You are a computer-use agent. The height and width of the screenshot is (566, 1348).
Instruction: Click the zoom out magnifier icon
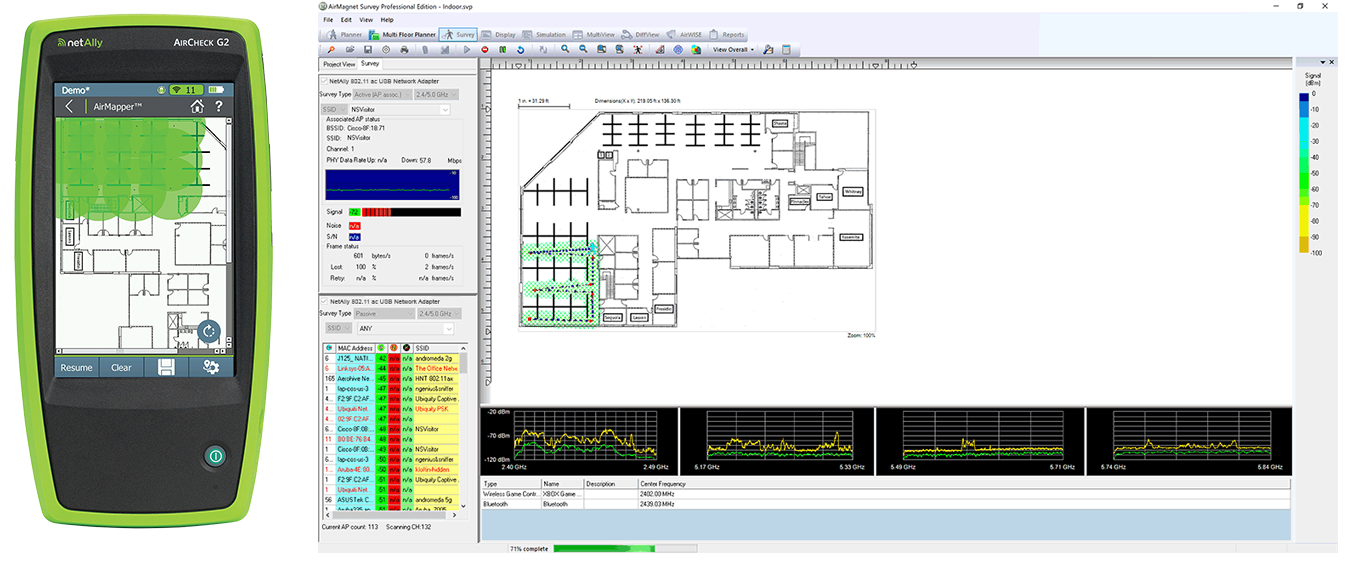click(x=583, y=49)
